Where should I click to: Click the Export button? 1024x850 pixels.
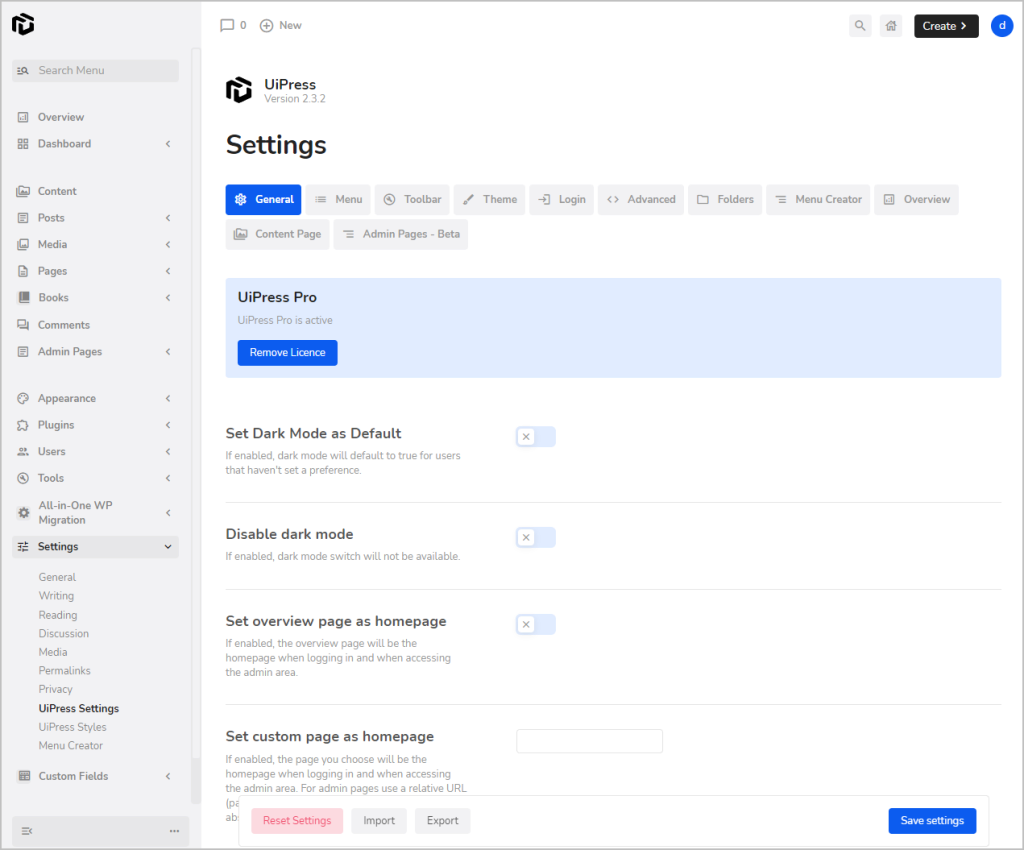click(x=442, y=821)
